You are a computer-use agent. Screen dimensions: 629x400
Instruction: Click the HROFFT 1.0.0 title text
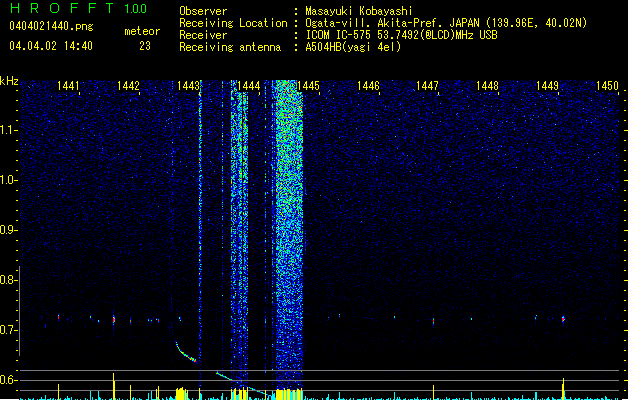(x=78, y=8)
